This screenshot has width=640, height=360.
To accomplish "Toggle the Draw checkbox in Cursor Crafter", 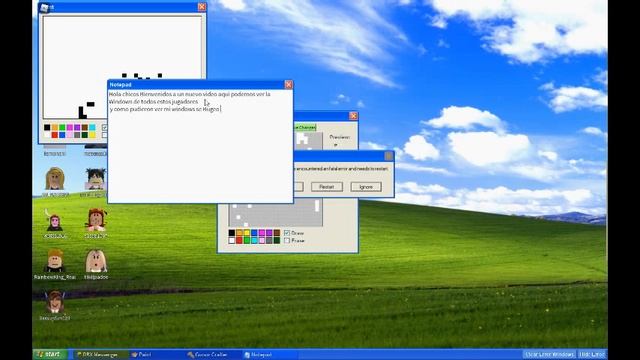I will click(287, 233).
